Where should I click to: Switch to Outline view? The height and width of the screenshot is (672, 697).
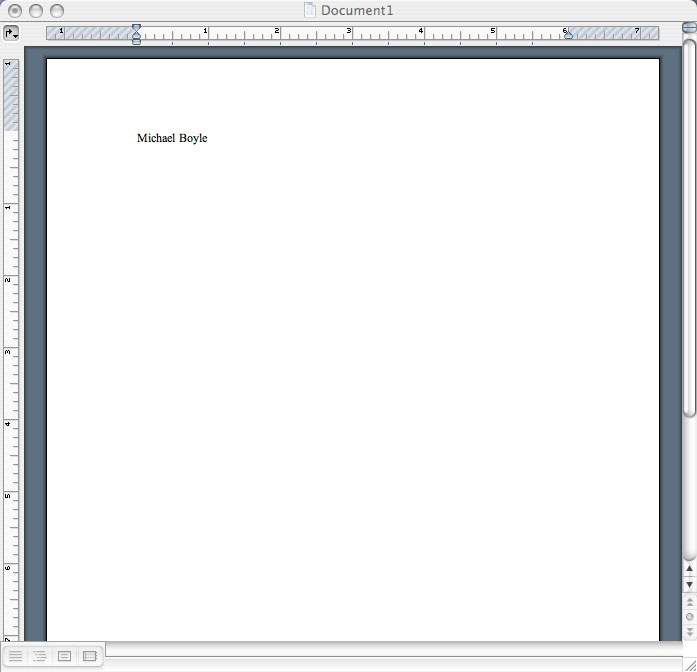(x=40, y=656)
